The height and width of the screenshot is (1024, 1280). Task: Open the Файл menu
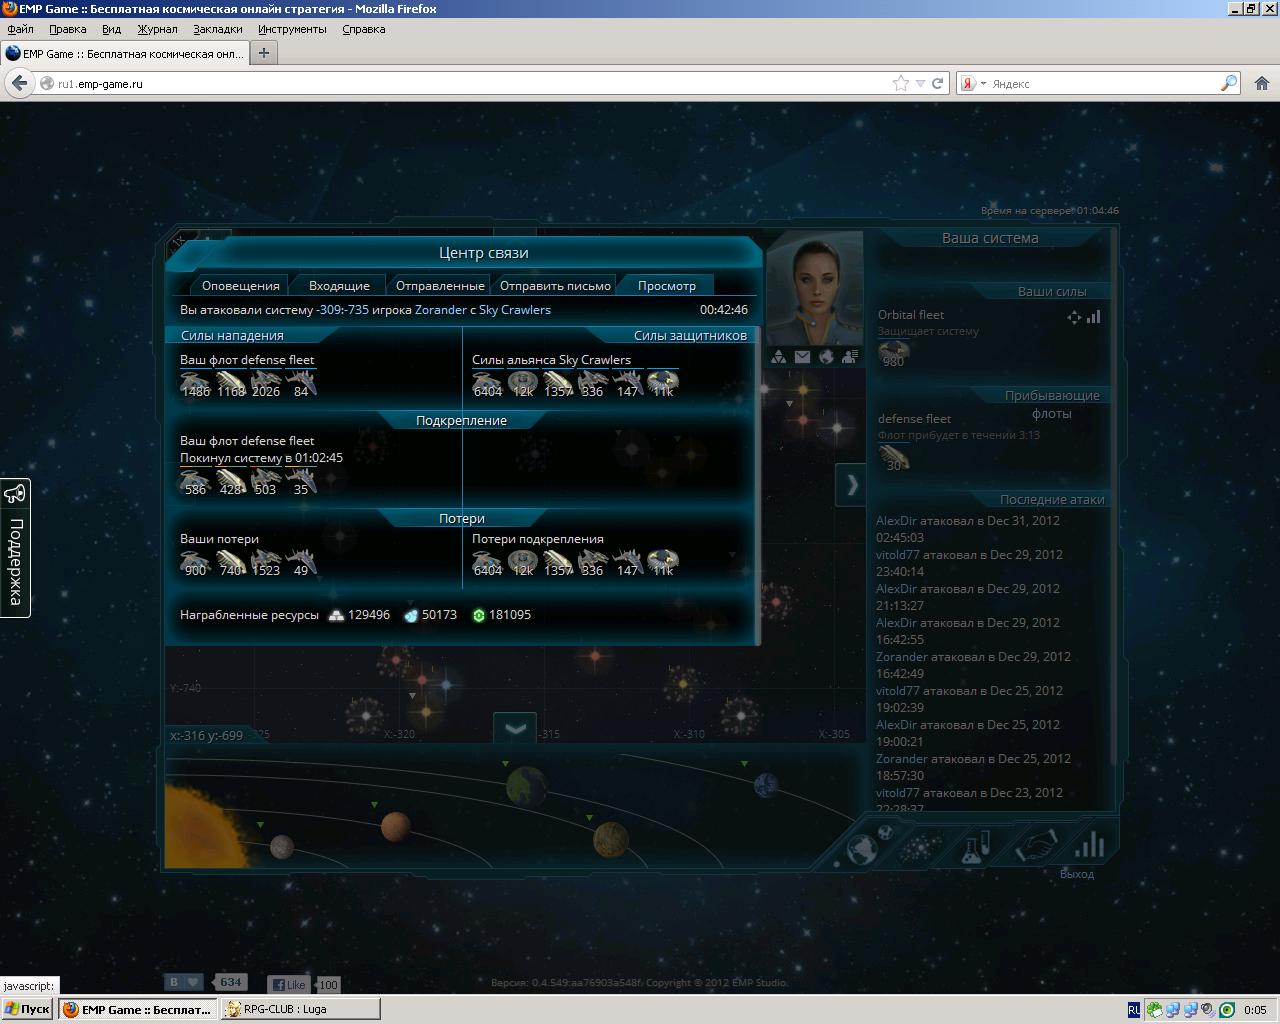tap(20, 29)
